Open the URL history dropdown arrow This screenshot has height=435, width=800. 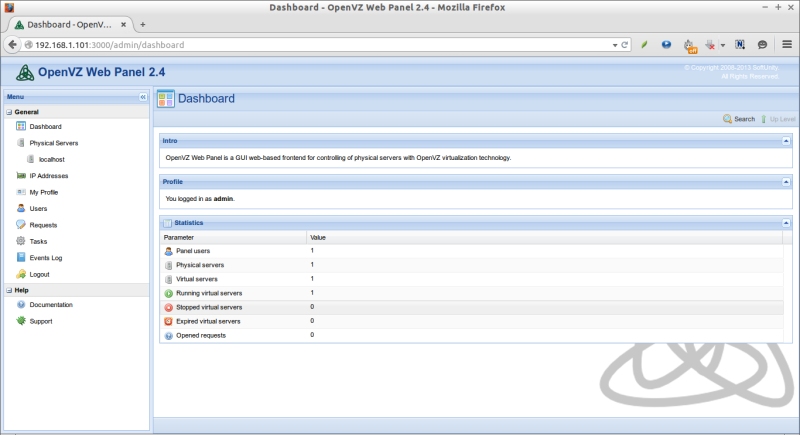point(615,45)
